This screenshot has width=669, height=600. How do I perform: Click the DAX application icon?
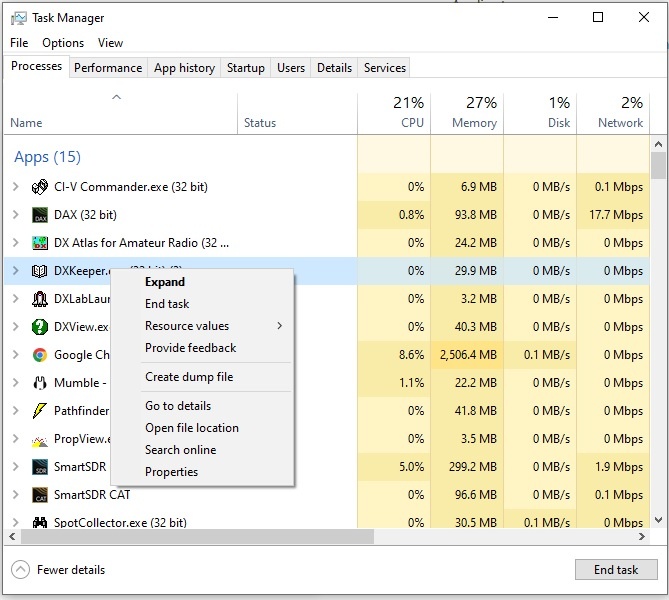(x=40, y=215)
